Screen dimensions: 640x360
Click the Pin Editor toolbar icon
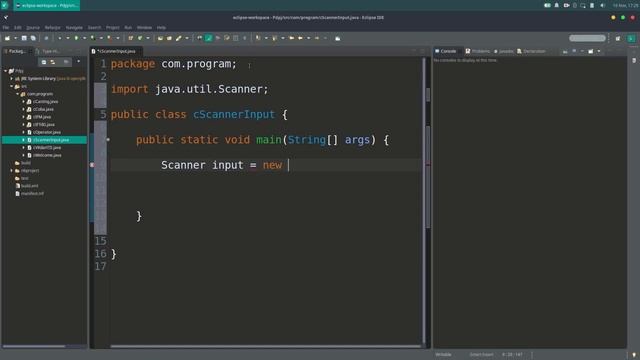[x=338, y=38]
